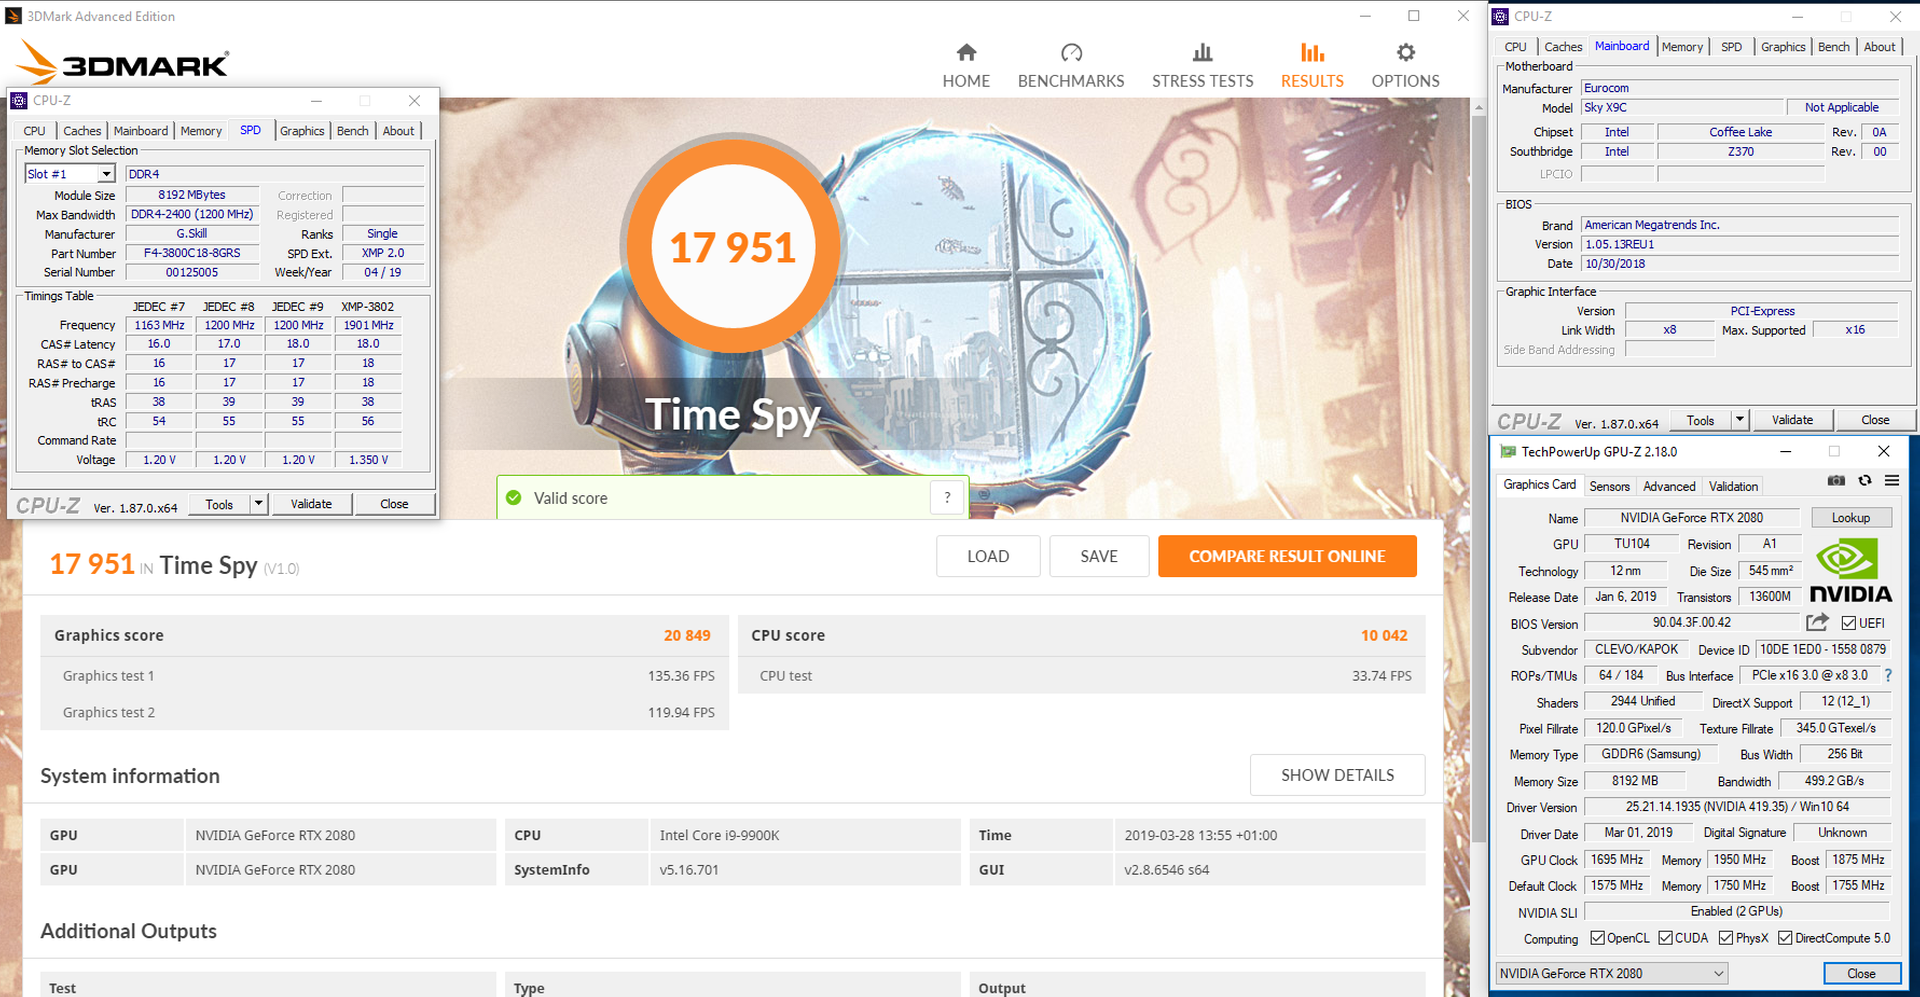
Task: Click Close button in CPU-Z Mainboard window
Action: tap(1875, 420)
